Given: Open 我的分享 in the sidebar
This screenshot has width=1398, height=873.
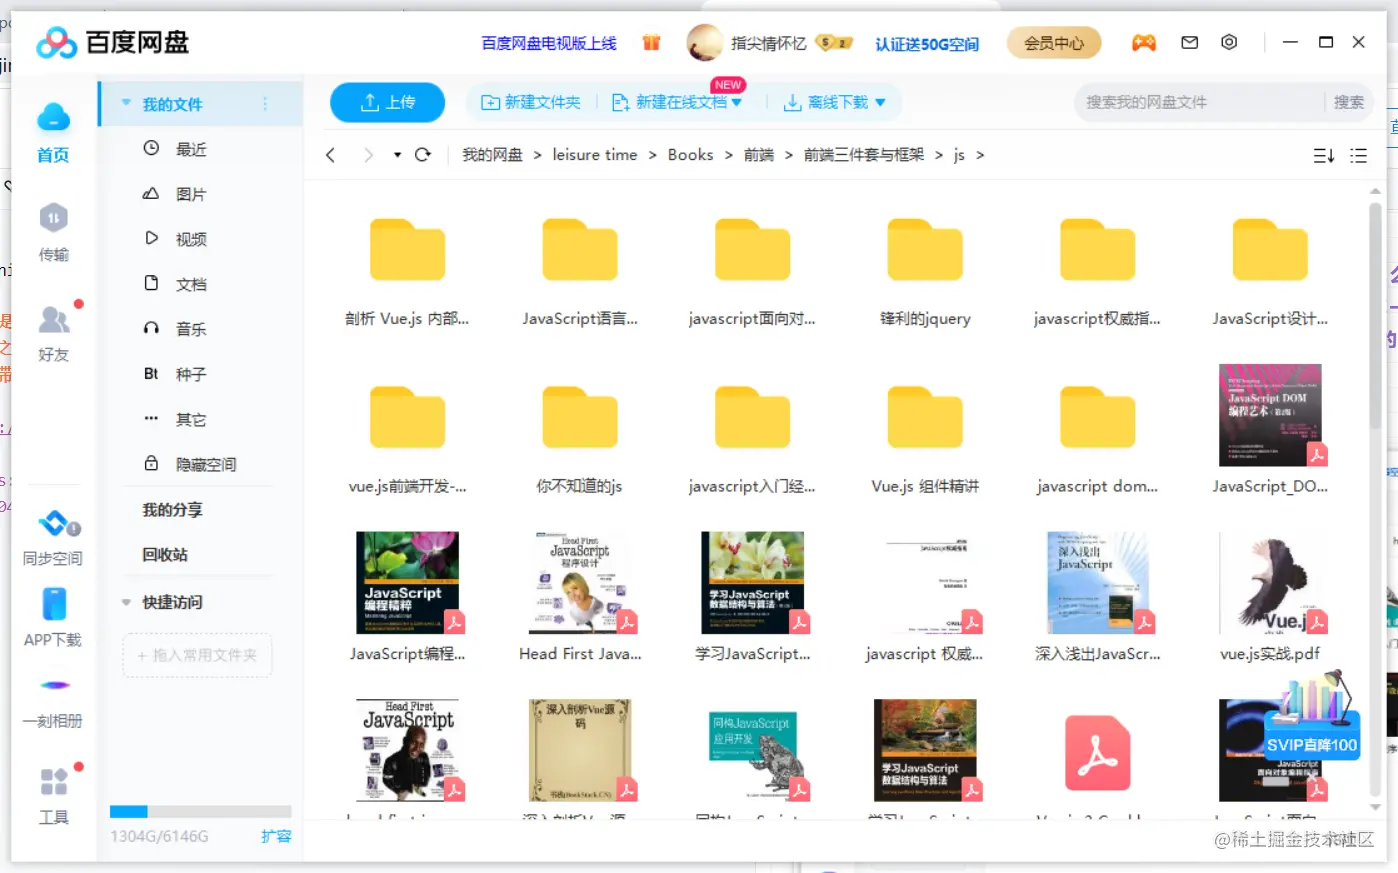Looking at the screenshot, I should (172, 510).
